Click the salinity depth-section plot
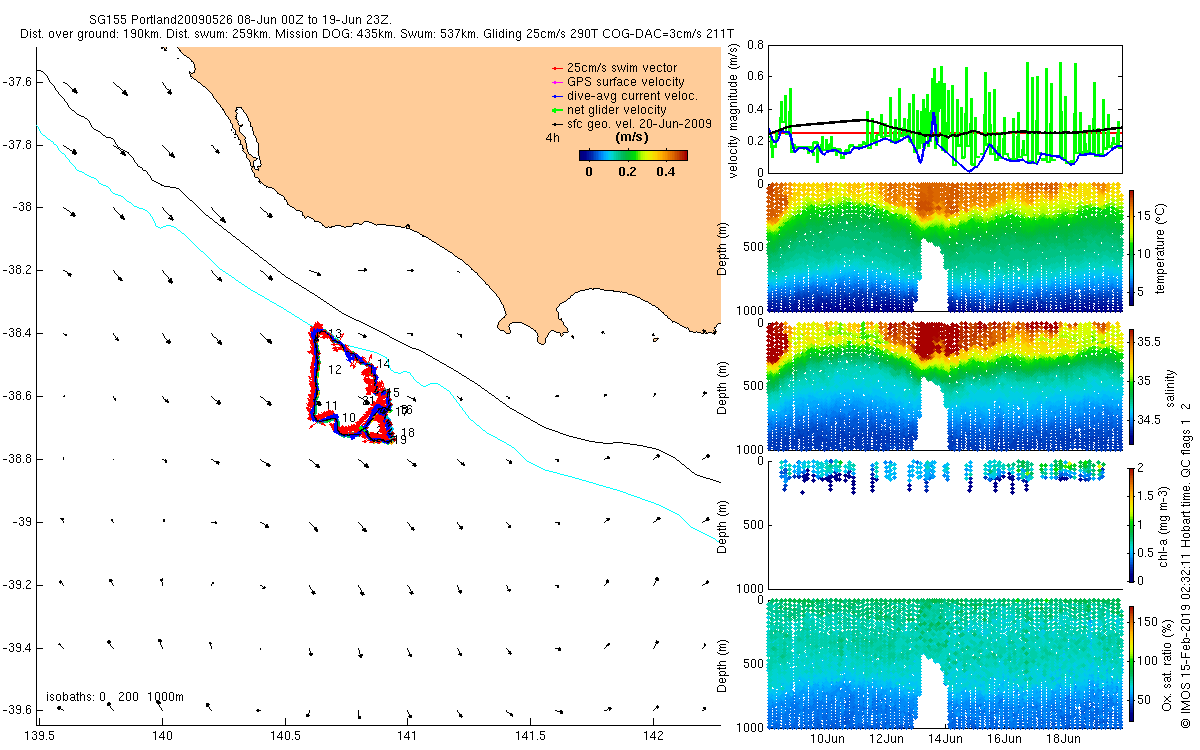The height and width of the screenshot is (750, 1200). click(x=943, y=386)
